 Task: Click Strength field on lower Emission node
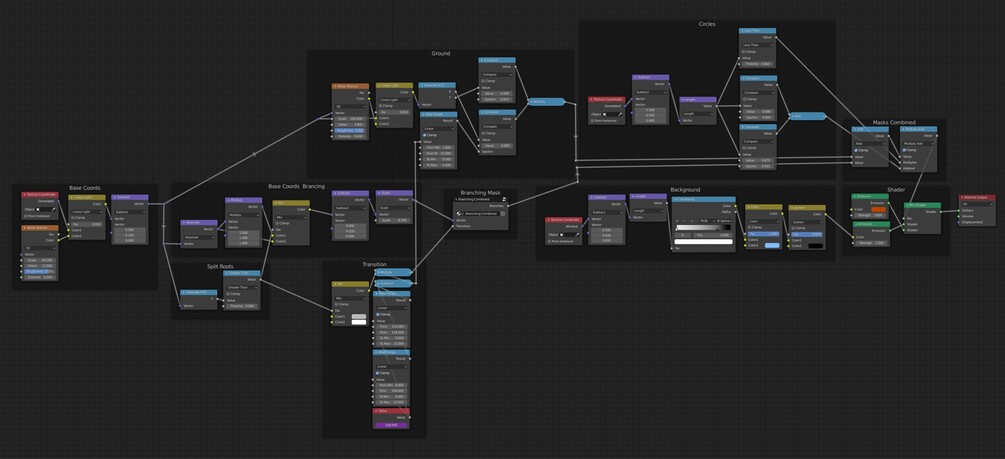pyautogui.click(x=871, y=243)
